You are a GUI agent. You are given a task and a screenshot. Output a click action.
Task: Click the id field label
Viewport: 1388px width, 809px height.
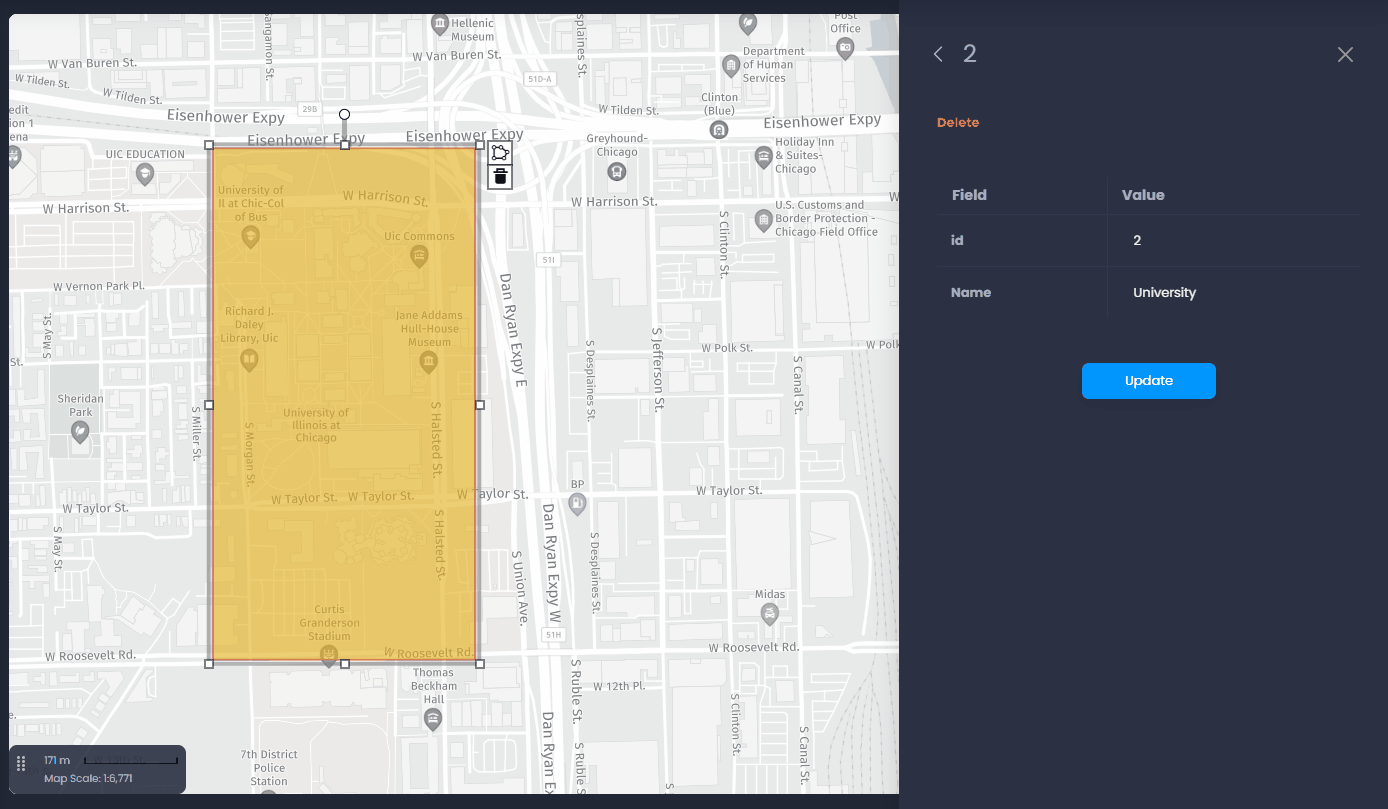click(x=957, y=241)
